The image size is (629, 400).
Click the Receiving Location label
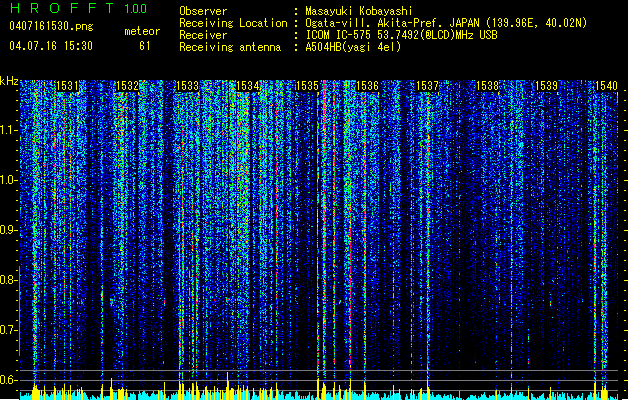coord(233,23)
